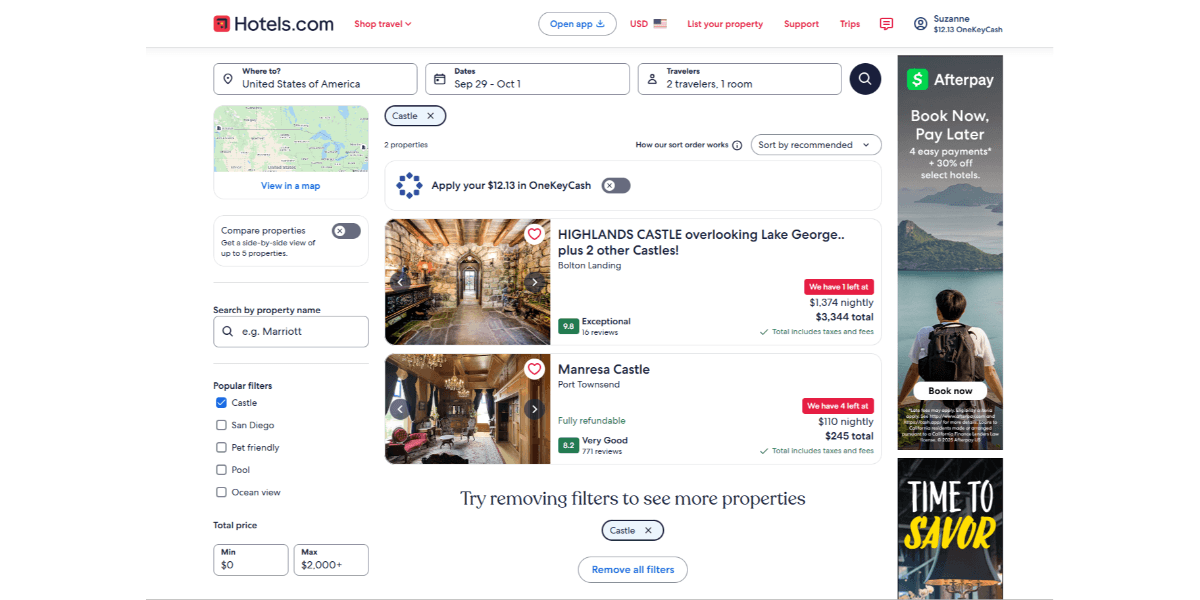The width and height of the screenshot is (1200, 600).
Task: Open the Travelers selector field
Action: 739,79
